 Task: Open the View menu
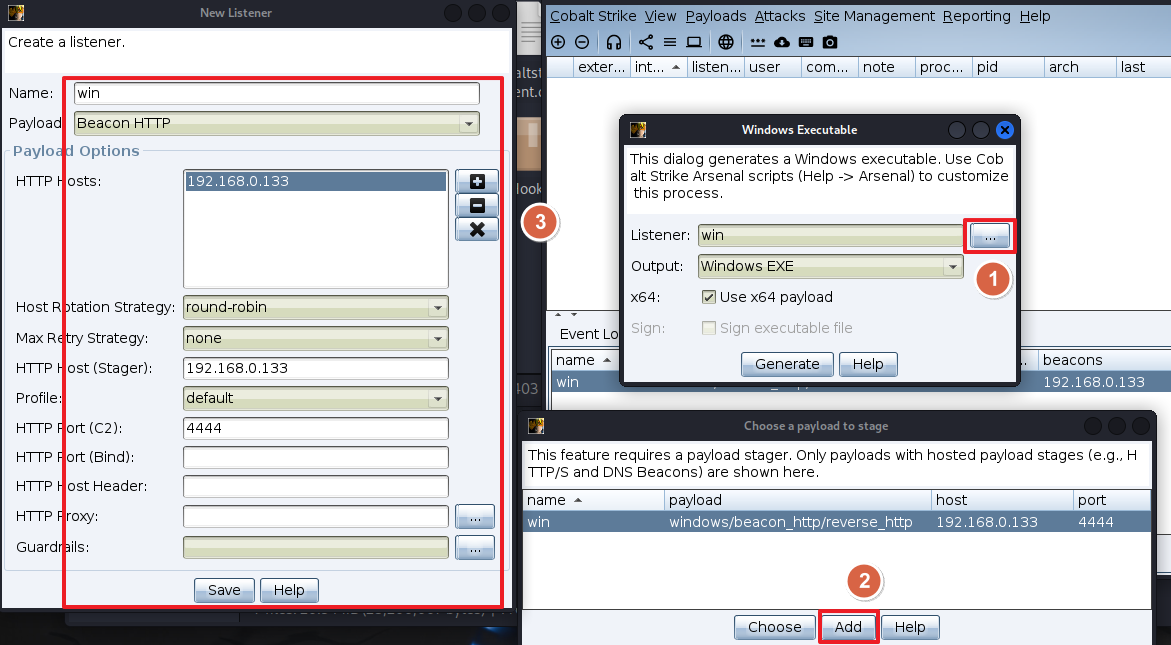660,16
